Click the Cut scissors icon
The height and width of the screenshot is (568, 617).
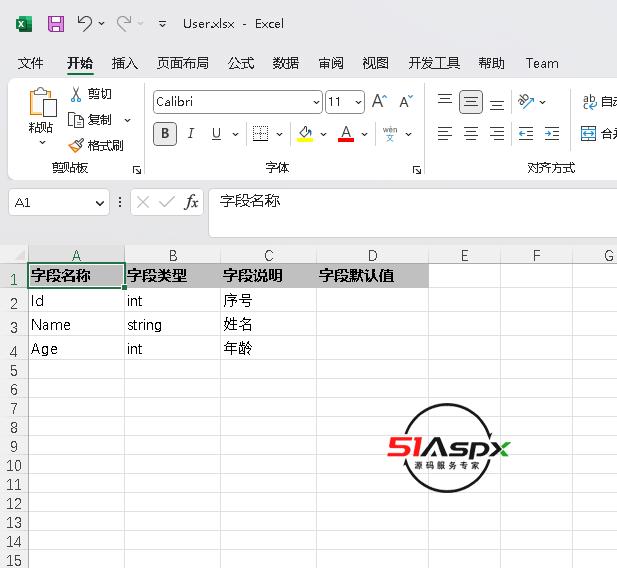click(x=76, y=94)
